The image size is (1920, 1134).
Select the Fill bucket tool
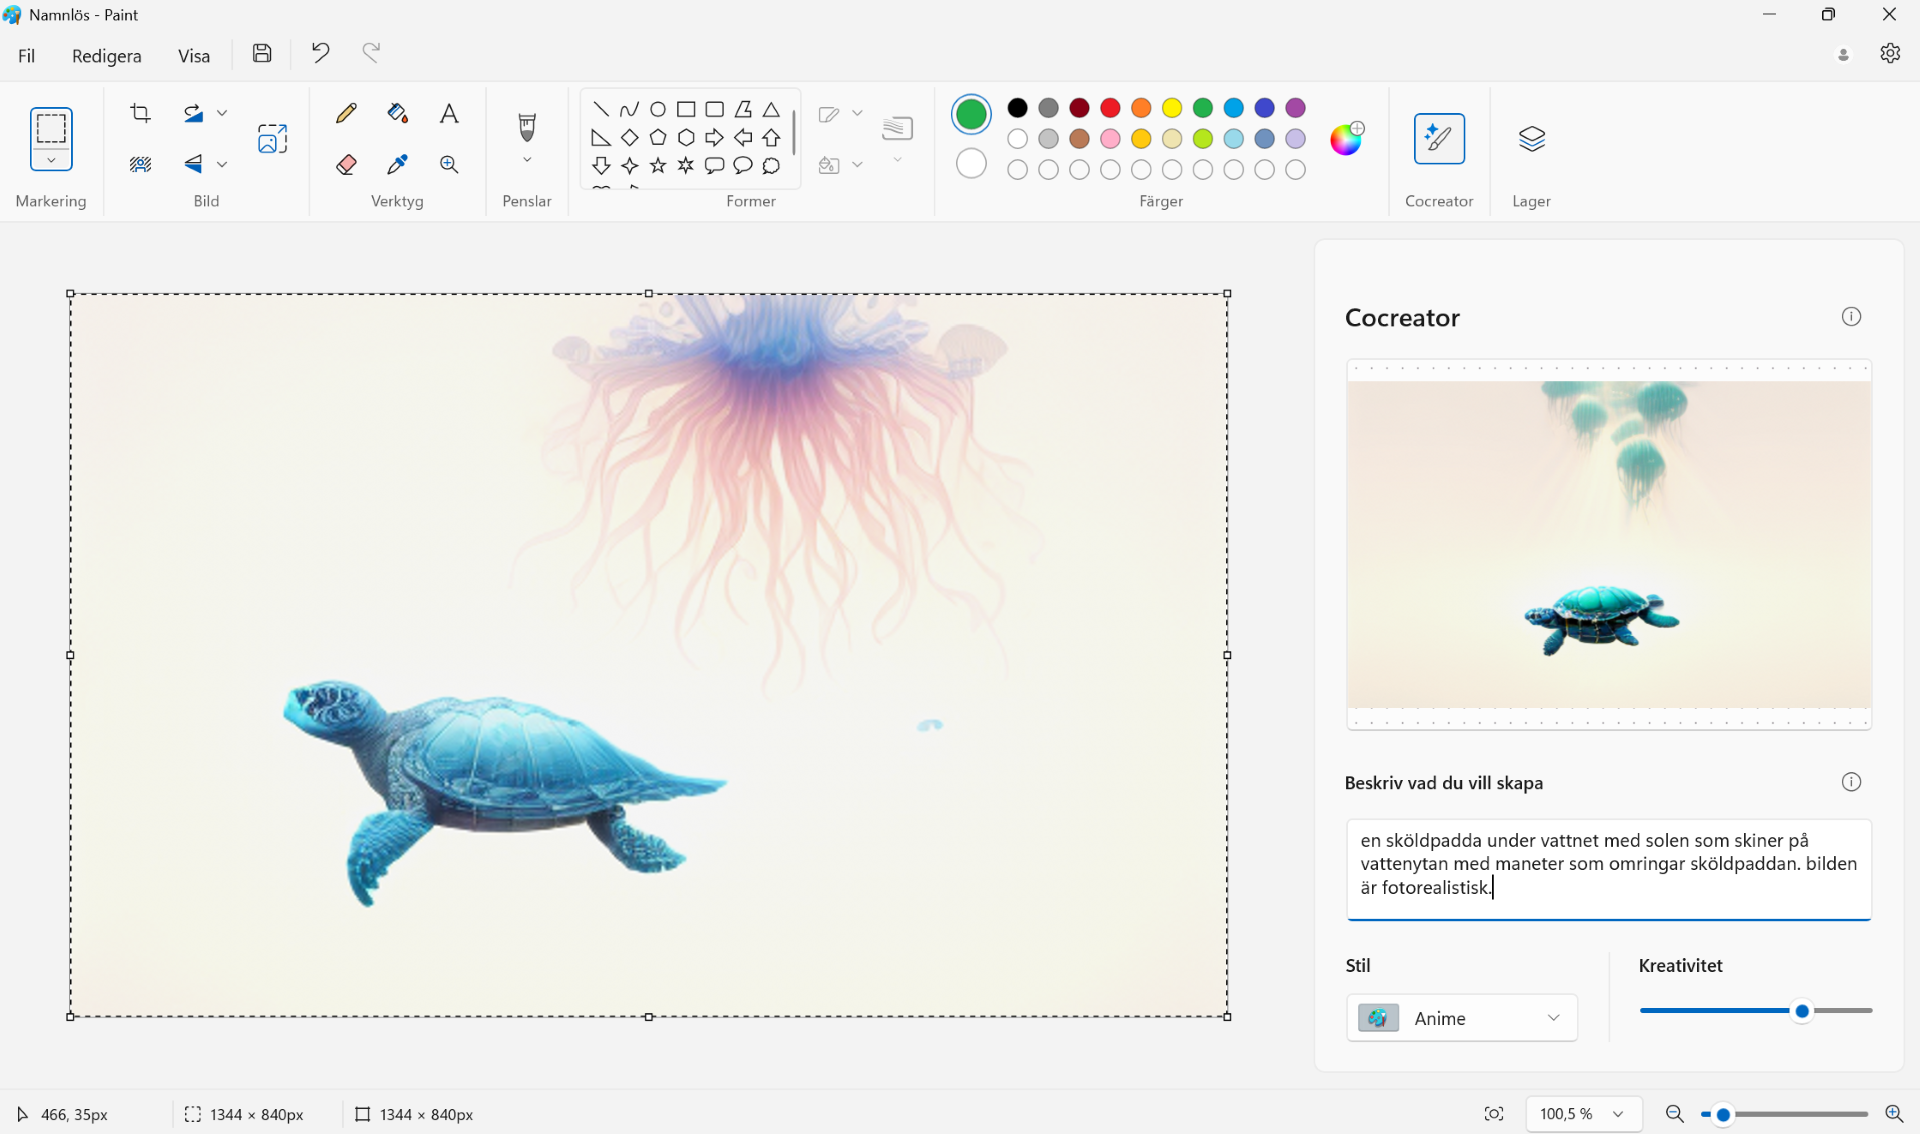(x=397, y=113)
